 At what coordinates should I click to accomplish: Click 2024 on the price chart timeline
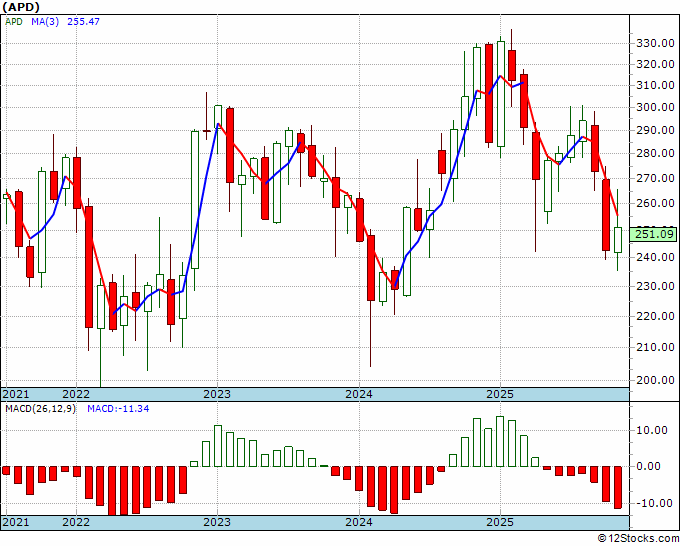click(359, 394)
